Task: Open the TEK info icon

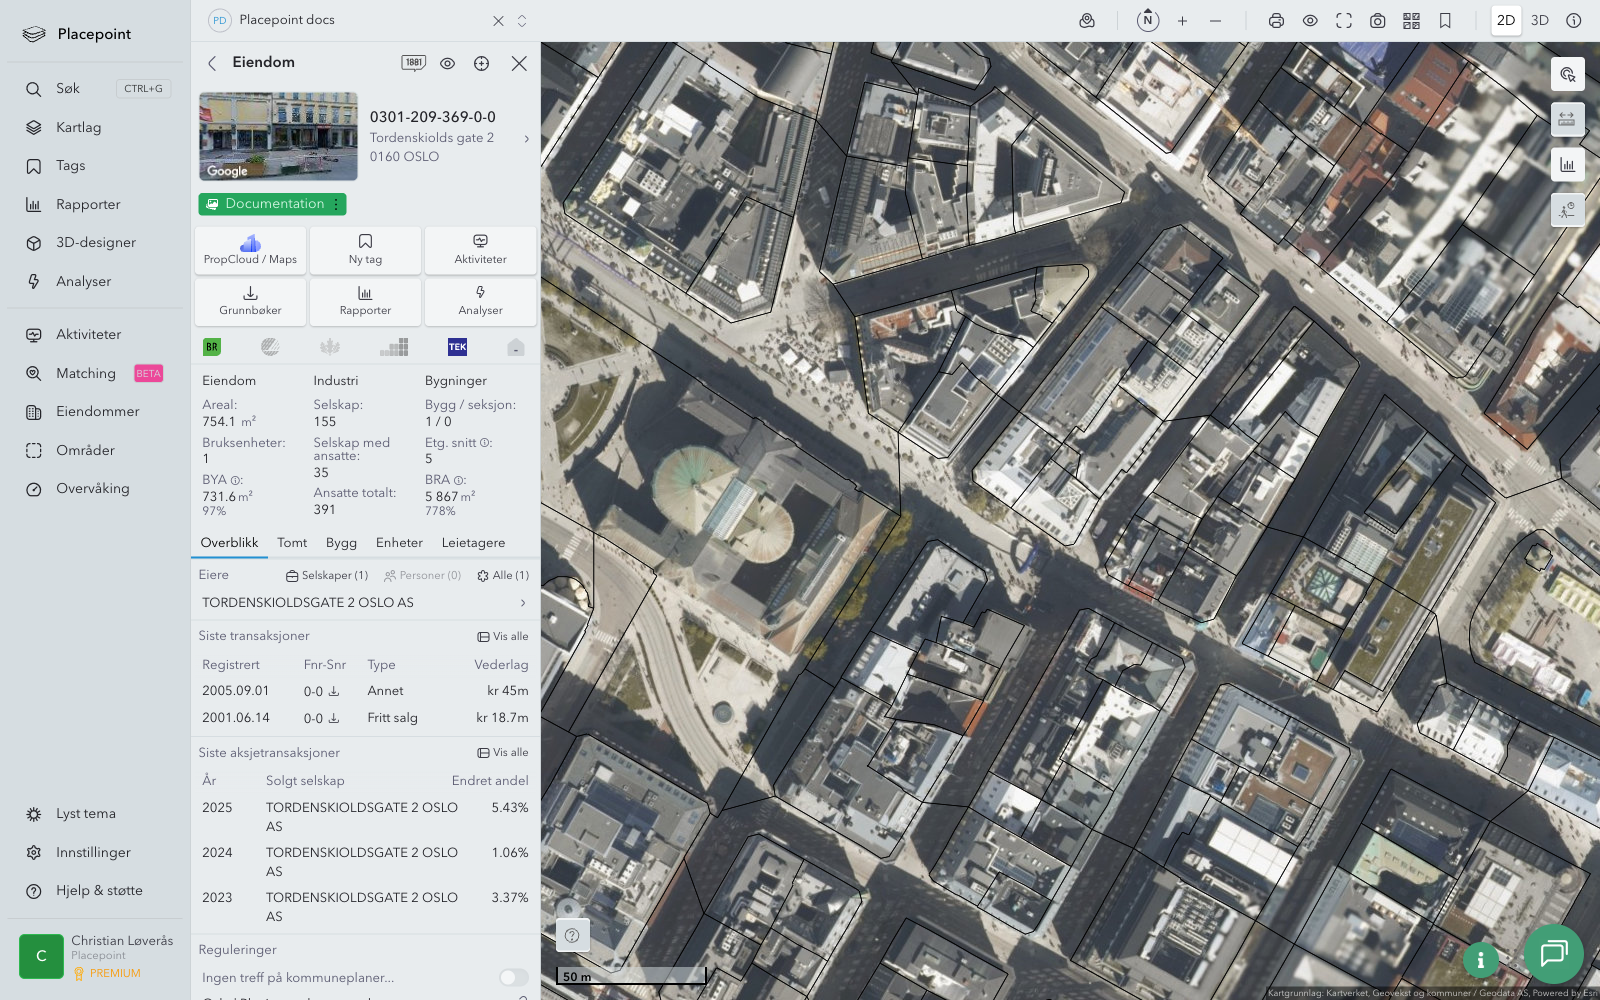Action: [x=457, y=347]
